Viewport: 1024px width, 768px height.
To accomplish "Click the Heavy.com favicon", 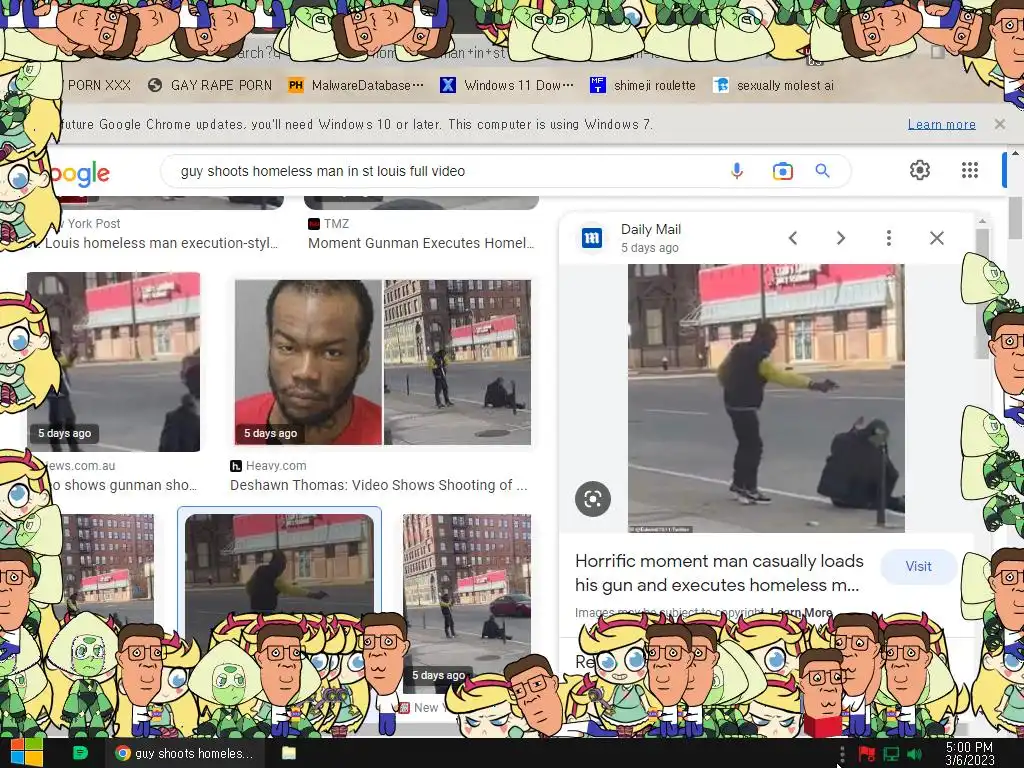I will 236,466.
